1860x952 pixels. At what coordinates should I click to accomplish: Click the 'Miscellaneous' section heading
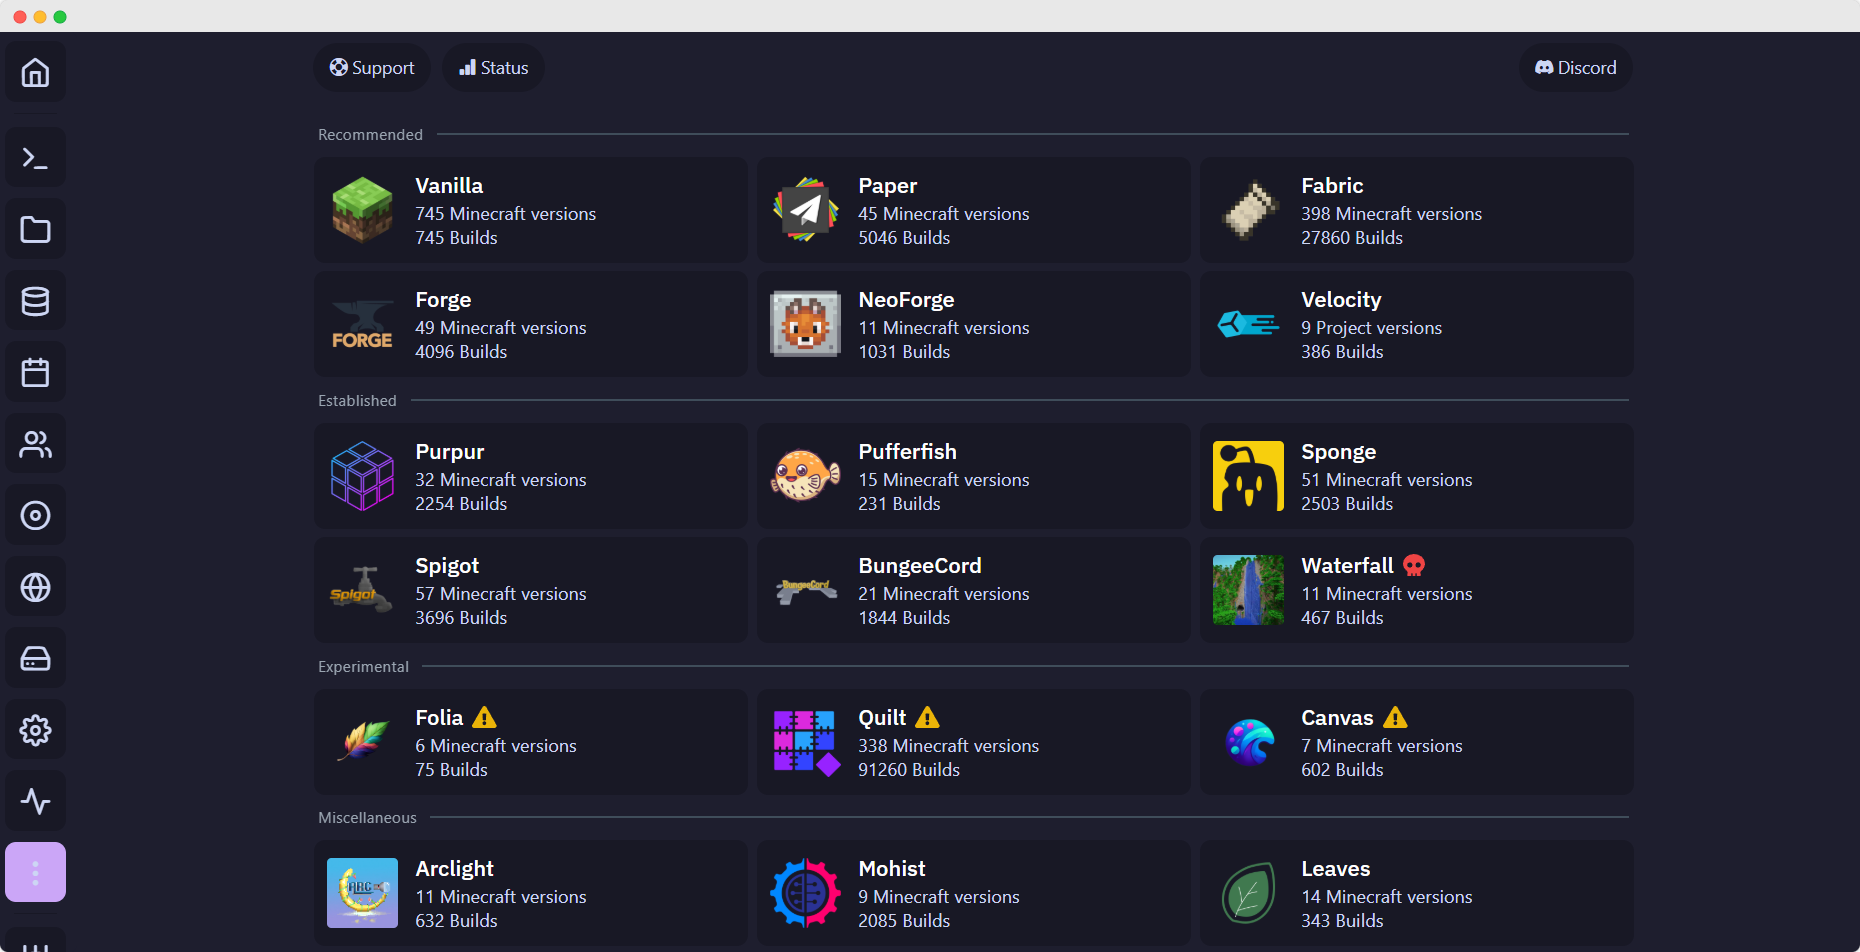tap(367, 818)
